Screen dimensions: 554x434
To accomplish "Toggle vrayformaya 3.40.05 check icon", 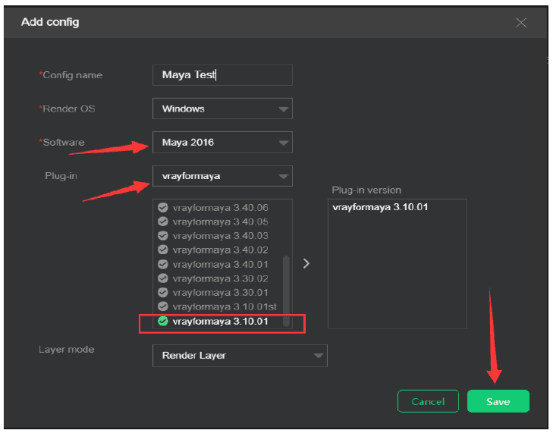I will point(163,222).
